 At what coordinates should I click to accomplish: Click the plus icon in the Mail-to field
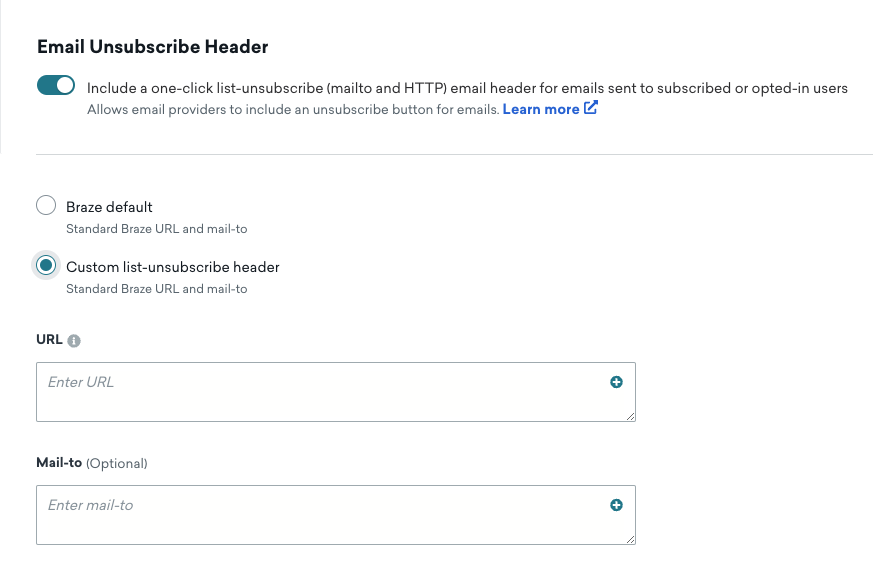tap(616, 505)
